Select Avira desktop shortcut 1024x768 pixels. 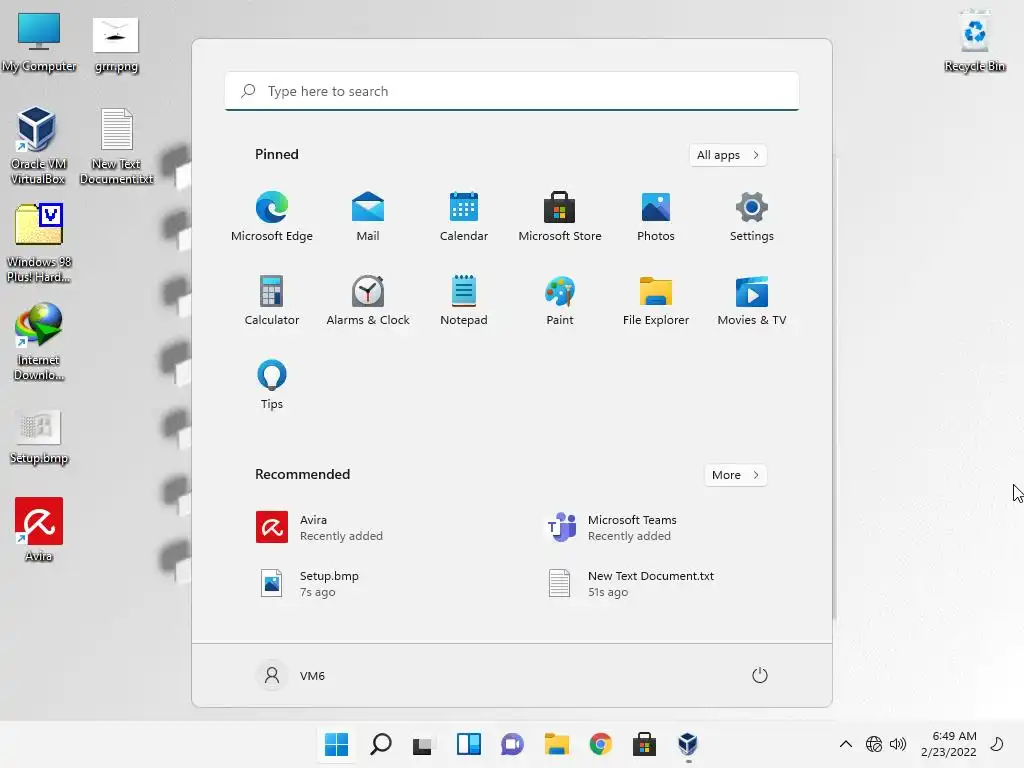coord(39,530)
